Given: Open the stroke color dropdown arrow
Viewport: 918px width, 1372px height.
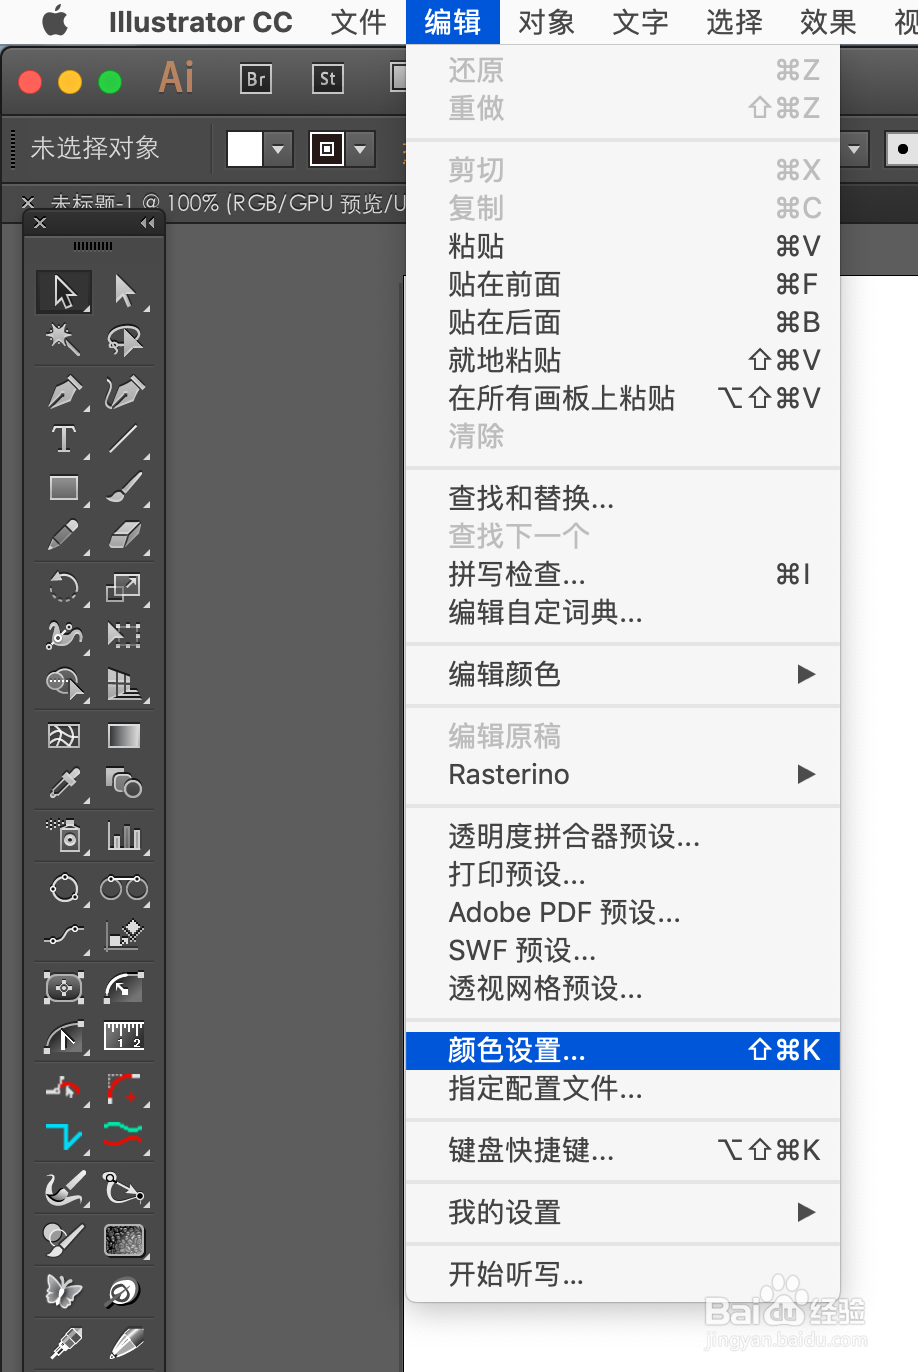Looking at the screenshot, I should pos(361,149).
